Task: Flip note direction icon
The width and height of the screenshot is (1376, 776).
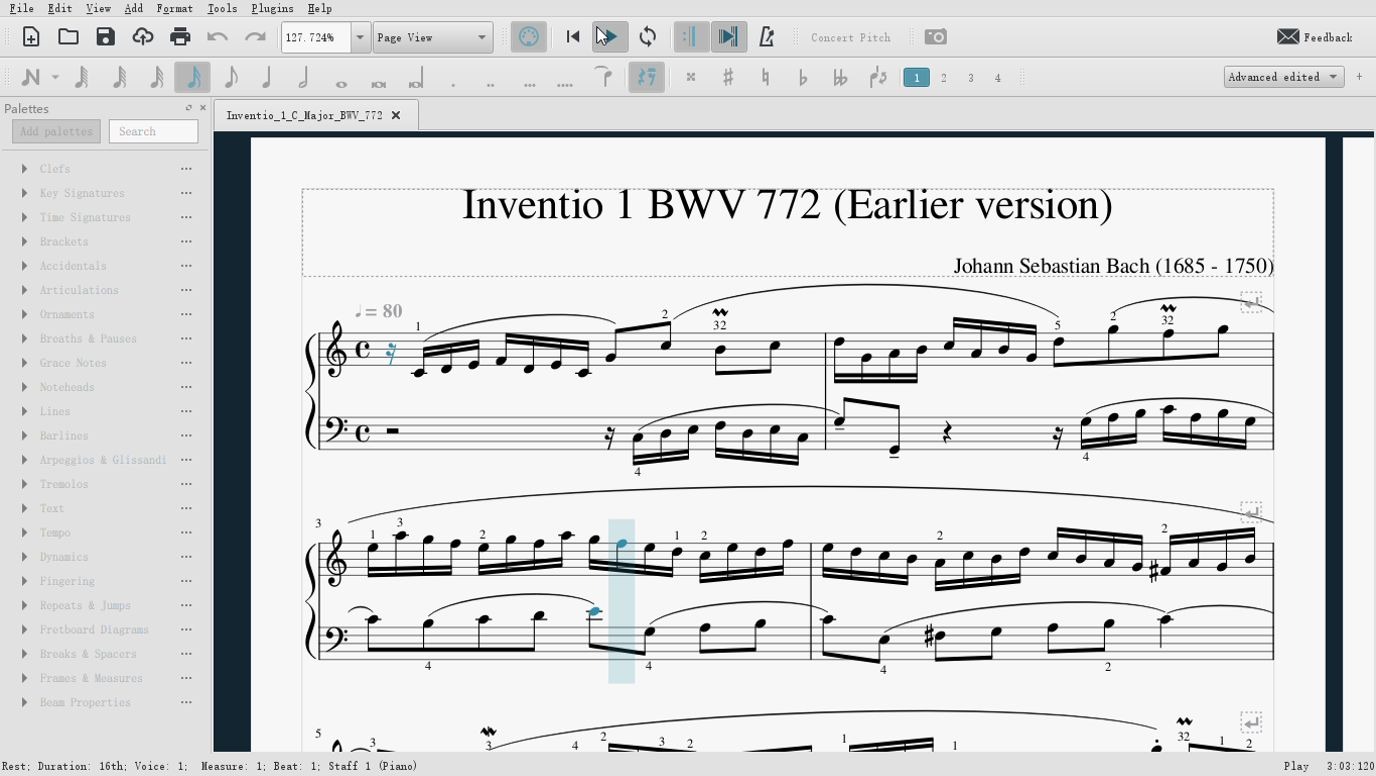Action: point(878,77)
